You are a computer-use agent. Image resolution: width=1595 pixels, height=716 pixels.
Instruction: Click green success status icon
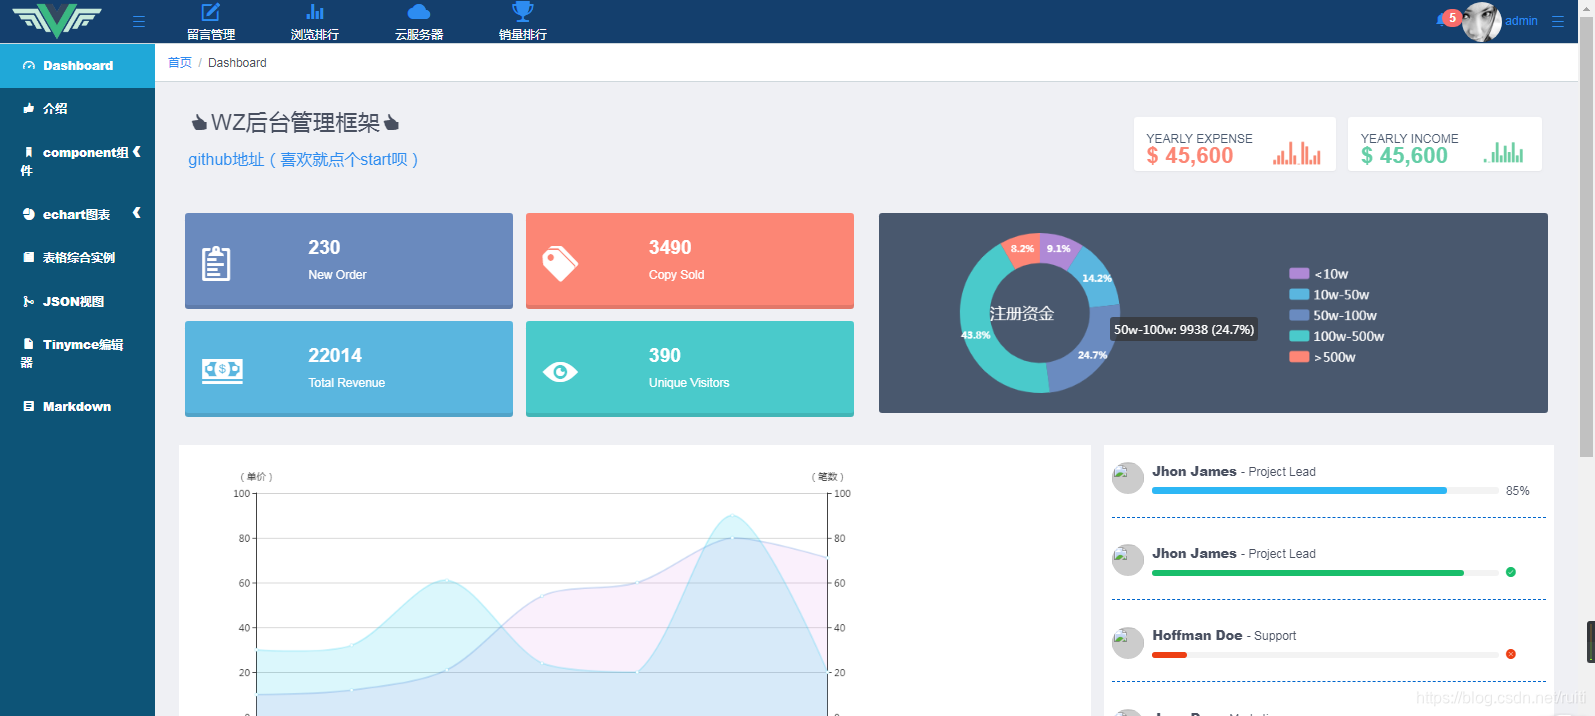point(1511,572)
